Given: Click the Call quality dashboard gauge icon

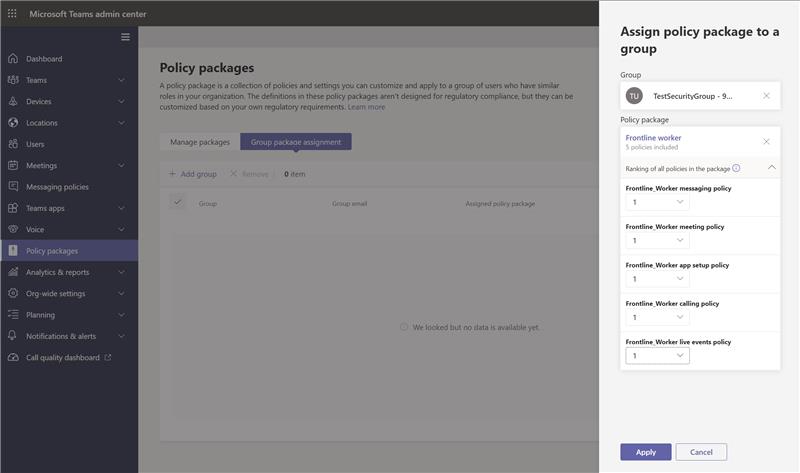Looking at the screenshot, I should click(x=13, y=357).
